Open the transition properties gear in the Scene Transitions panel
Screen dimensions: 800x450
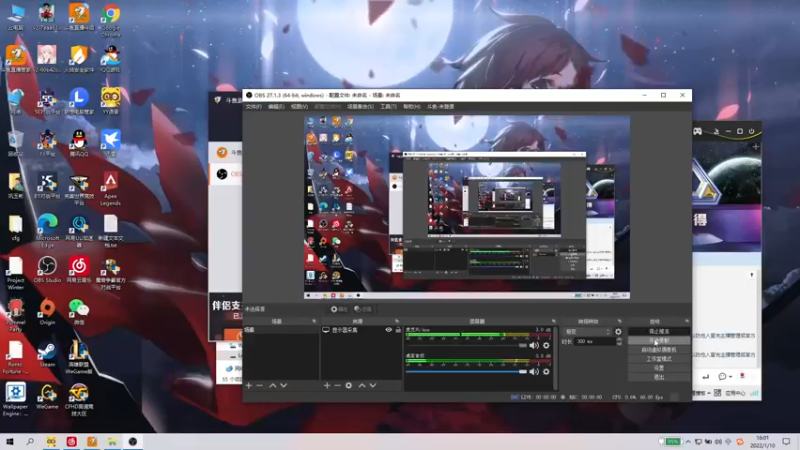[618, 332]
